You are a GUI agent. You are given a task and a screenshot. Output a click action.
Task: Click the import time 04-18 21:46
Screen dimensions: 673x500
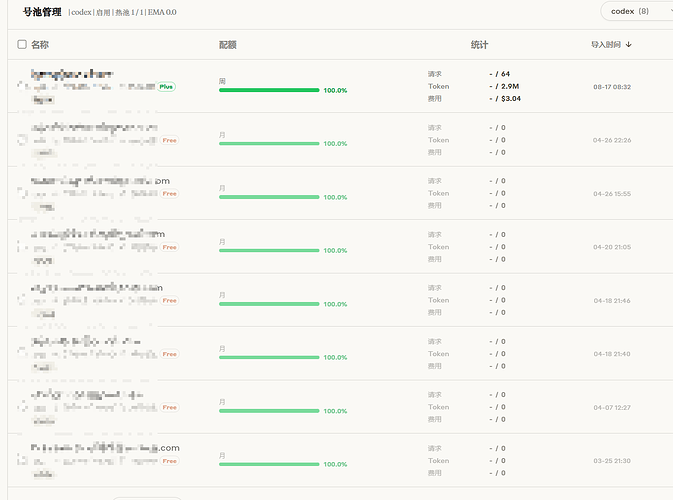[x=612, y=300]
